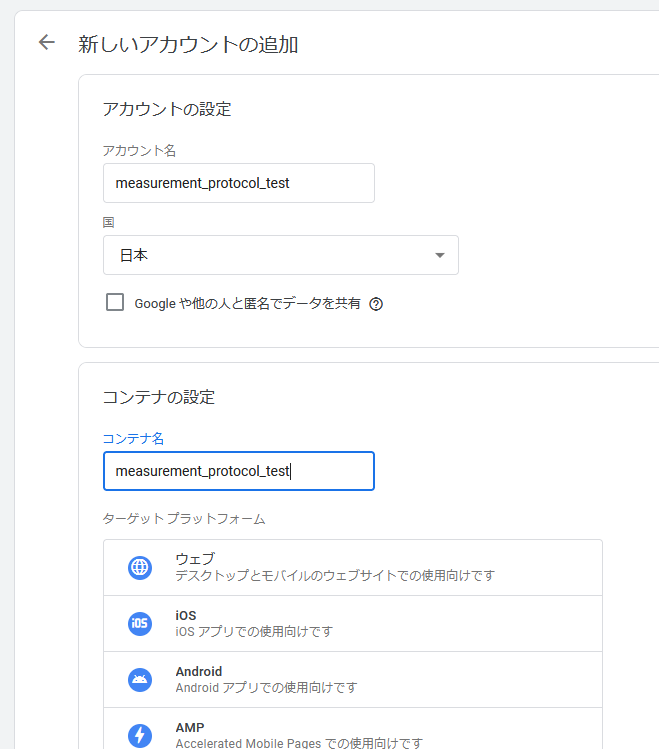Click the コンテナの設定 section heading
Screen dimensions: 659x749
(x=159, y=397)
